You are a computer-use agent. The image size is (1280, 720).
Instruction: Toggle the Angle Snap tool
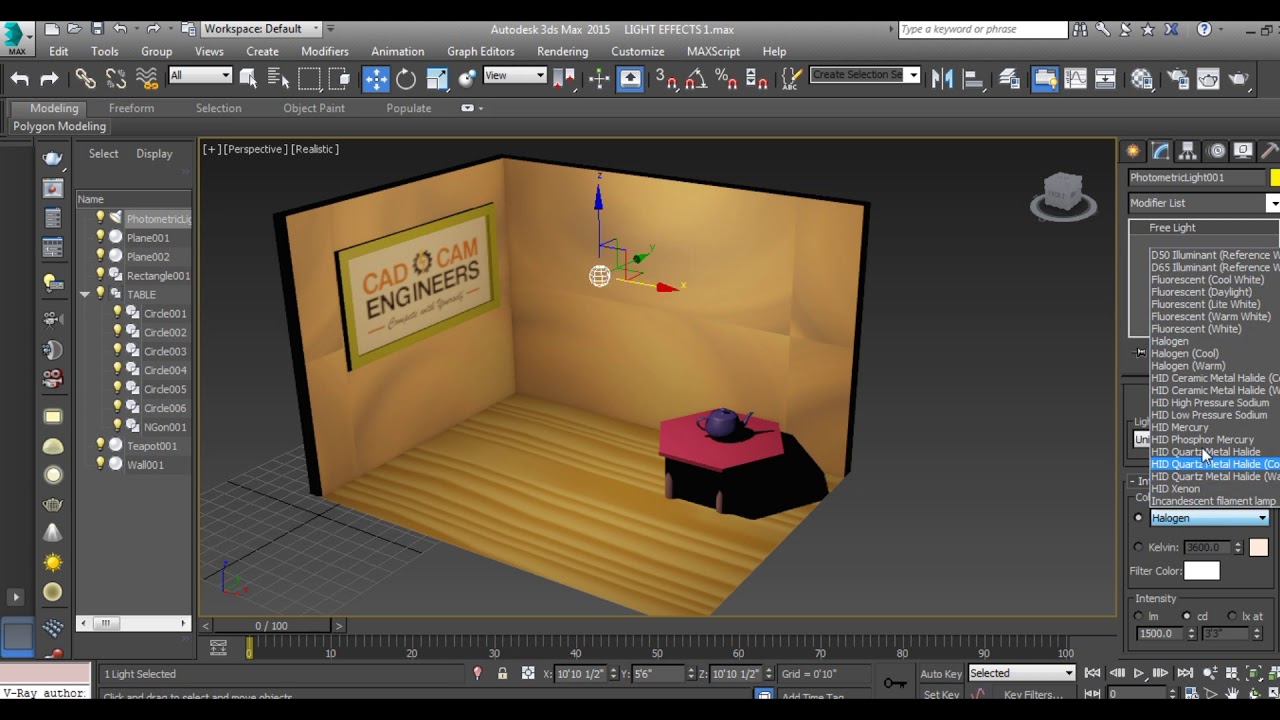[x=696, y=79]
